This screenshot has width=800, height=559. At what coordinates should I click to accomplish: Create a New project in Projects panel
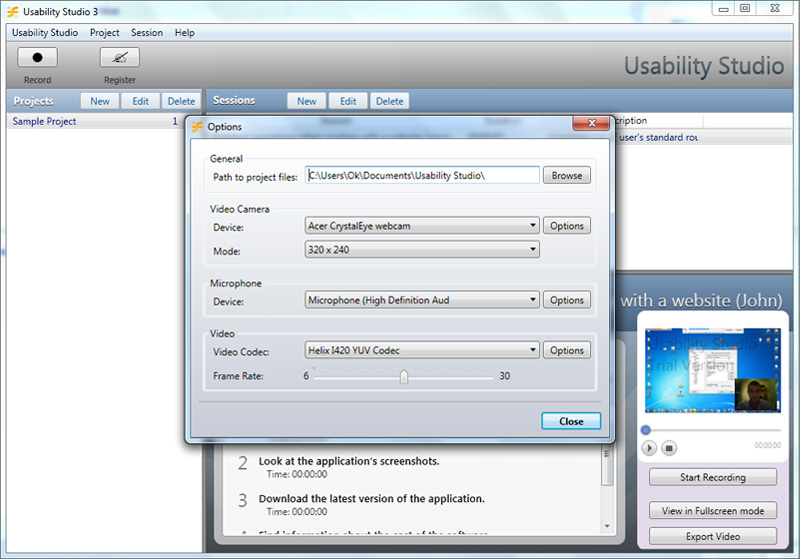click(100, 101)
